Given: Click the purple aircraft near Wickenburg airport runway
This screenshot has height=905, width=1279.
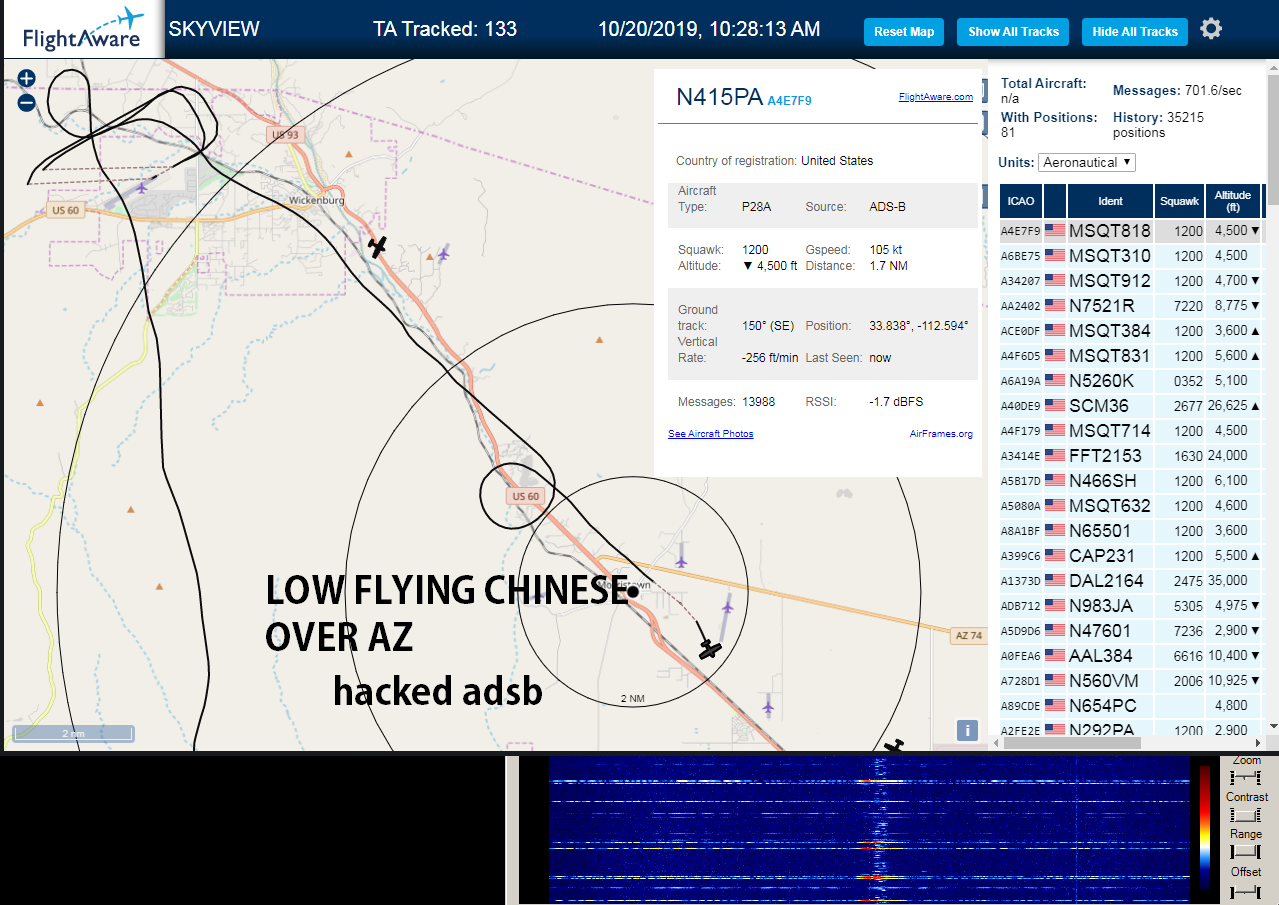Looking at the screenshot, I should tap(142, 186).
